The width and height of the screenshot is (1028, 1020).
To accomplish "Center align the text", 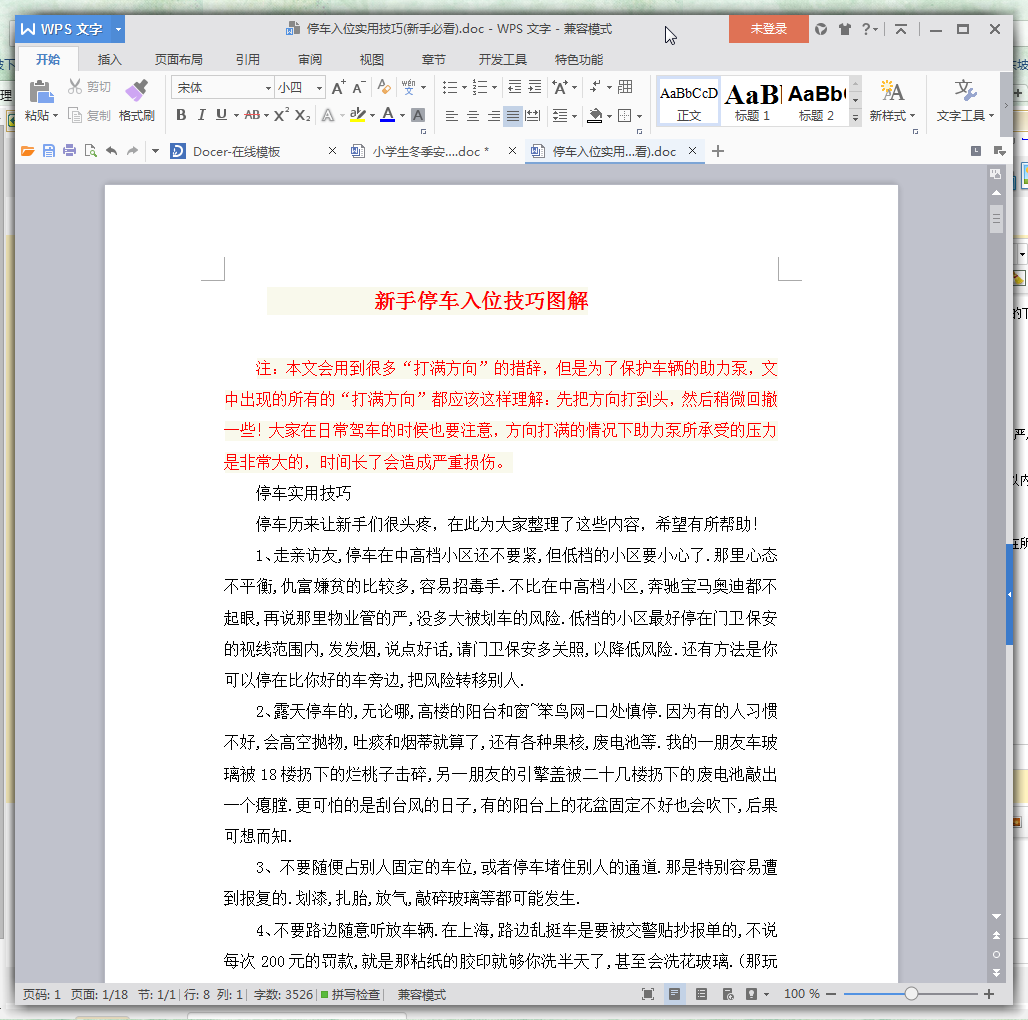I will tap(472, 116).
